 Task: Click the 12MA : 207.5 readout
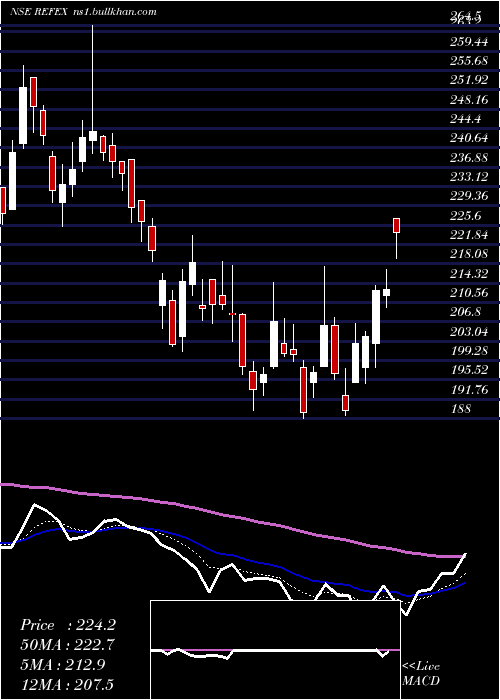point(67,684)
